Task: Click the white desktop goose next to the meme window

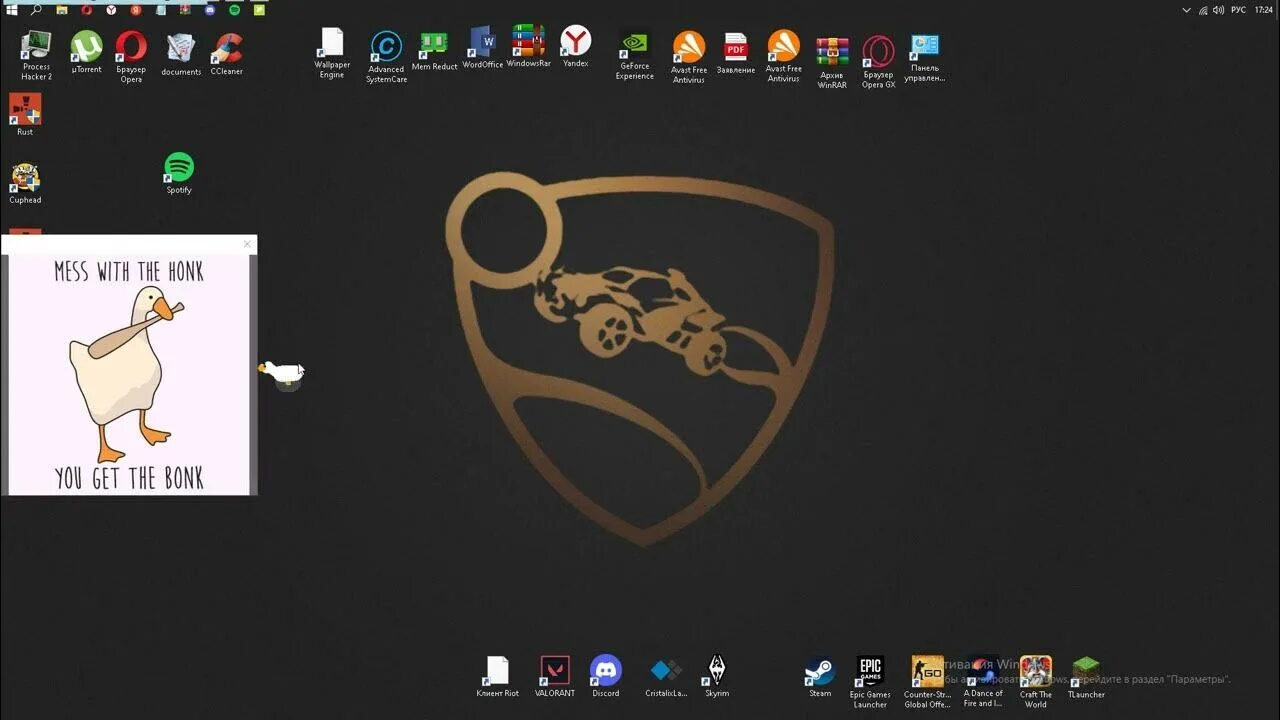Action: point(282,374)
